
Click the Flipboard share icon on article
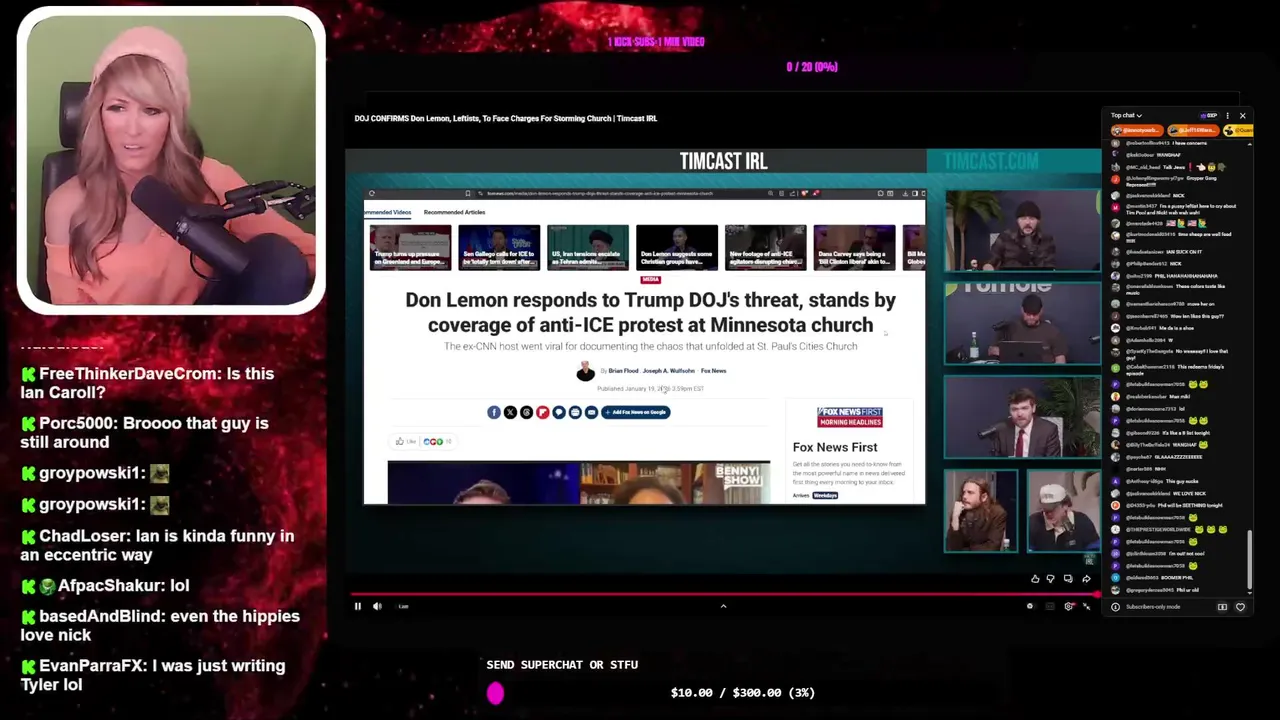coord(543,412)
